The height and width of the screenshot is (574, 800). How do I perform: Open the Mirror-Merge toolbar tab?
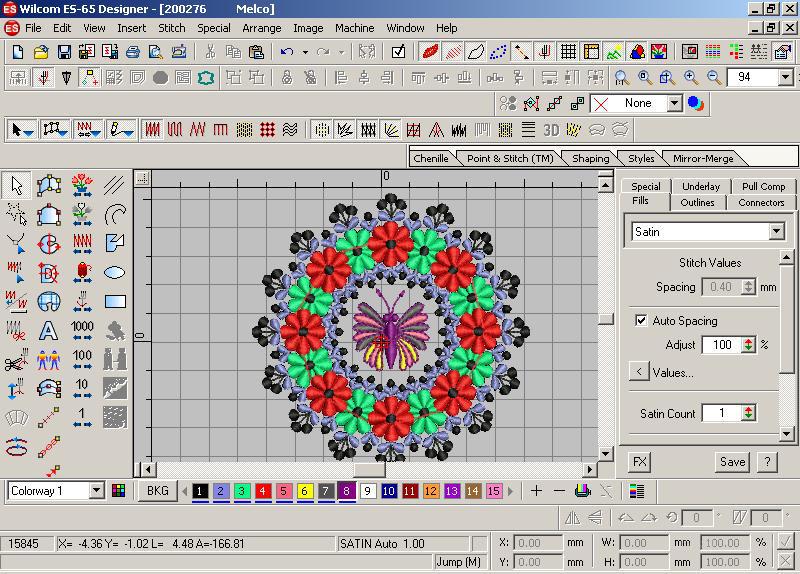point(703,159)
